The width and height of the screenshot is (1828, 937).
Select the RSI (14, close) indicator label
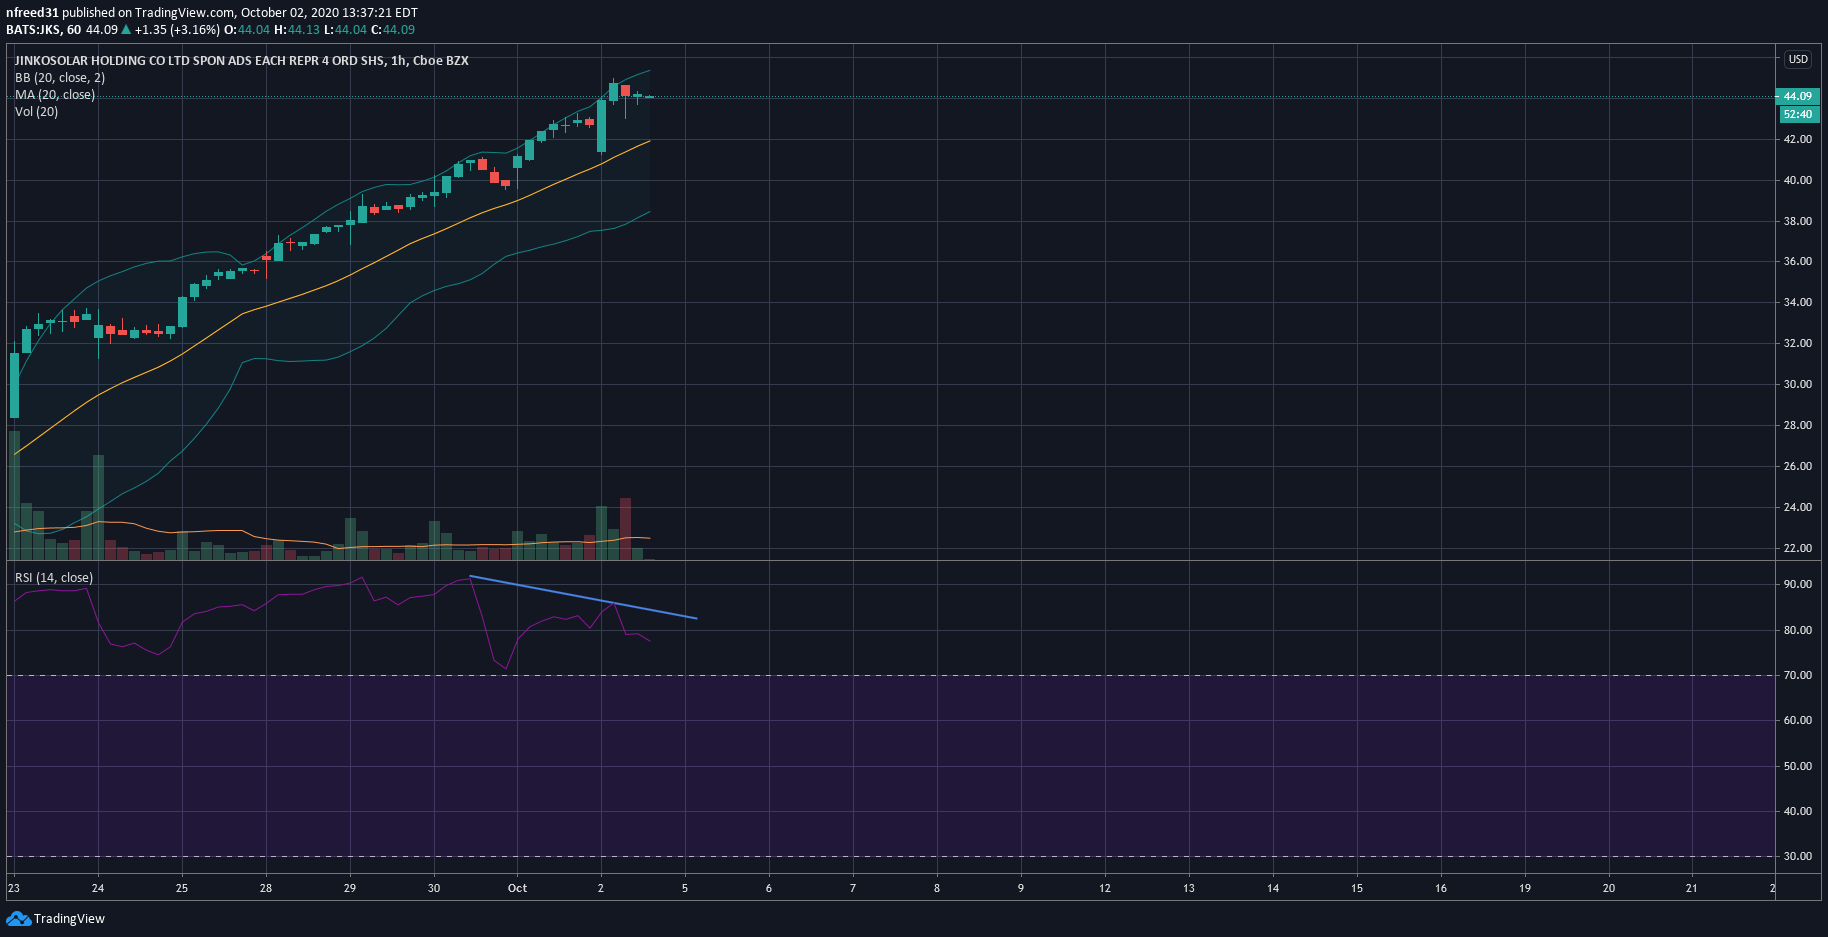pyautogui.click(x=54, y=578)
